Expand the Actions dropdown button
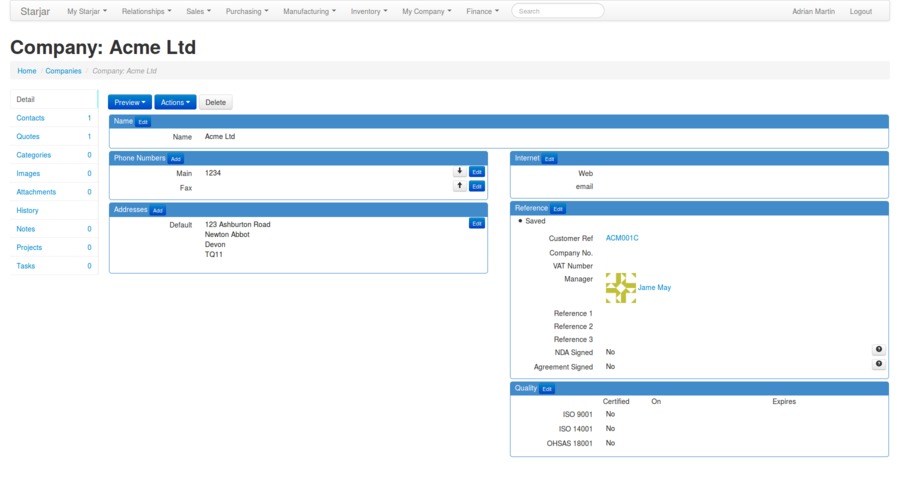900x500 pixels. 175,102
